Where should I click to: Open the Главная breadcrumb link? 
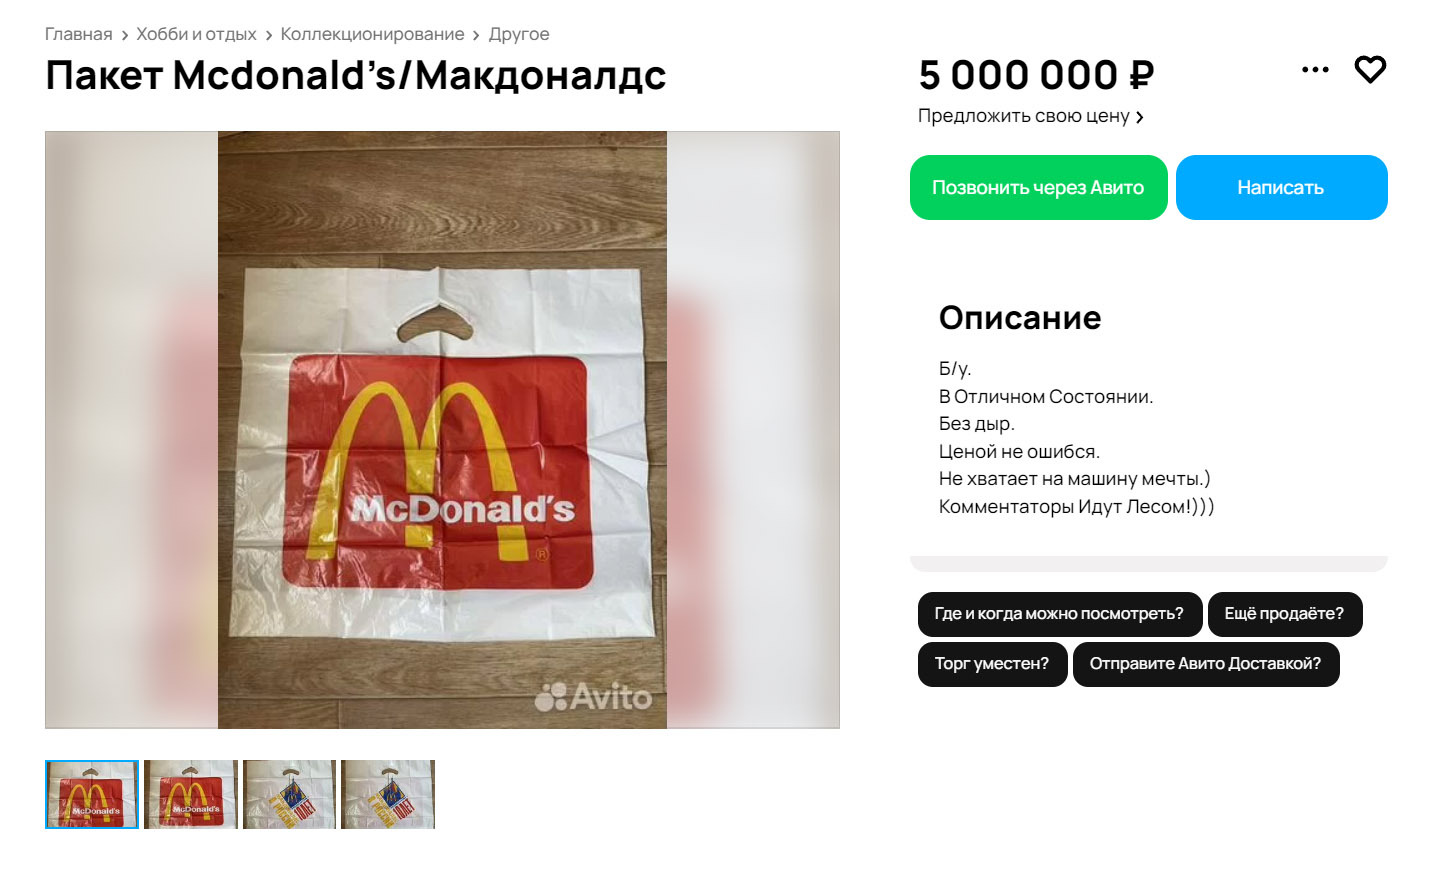pos(79,34)
